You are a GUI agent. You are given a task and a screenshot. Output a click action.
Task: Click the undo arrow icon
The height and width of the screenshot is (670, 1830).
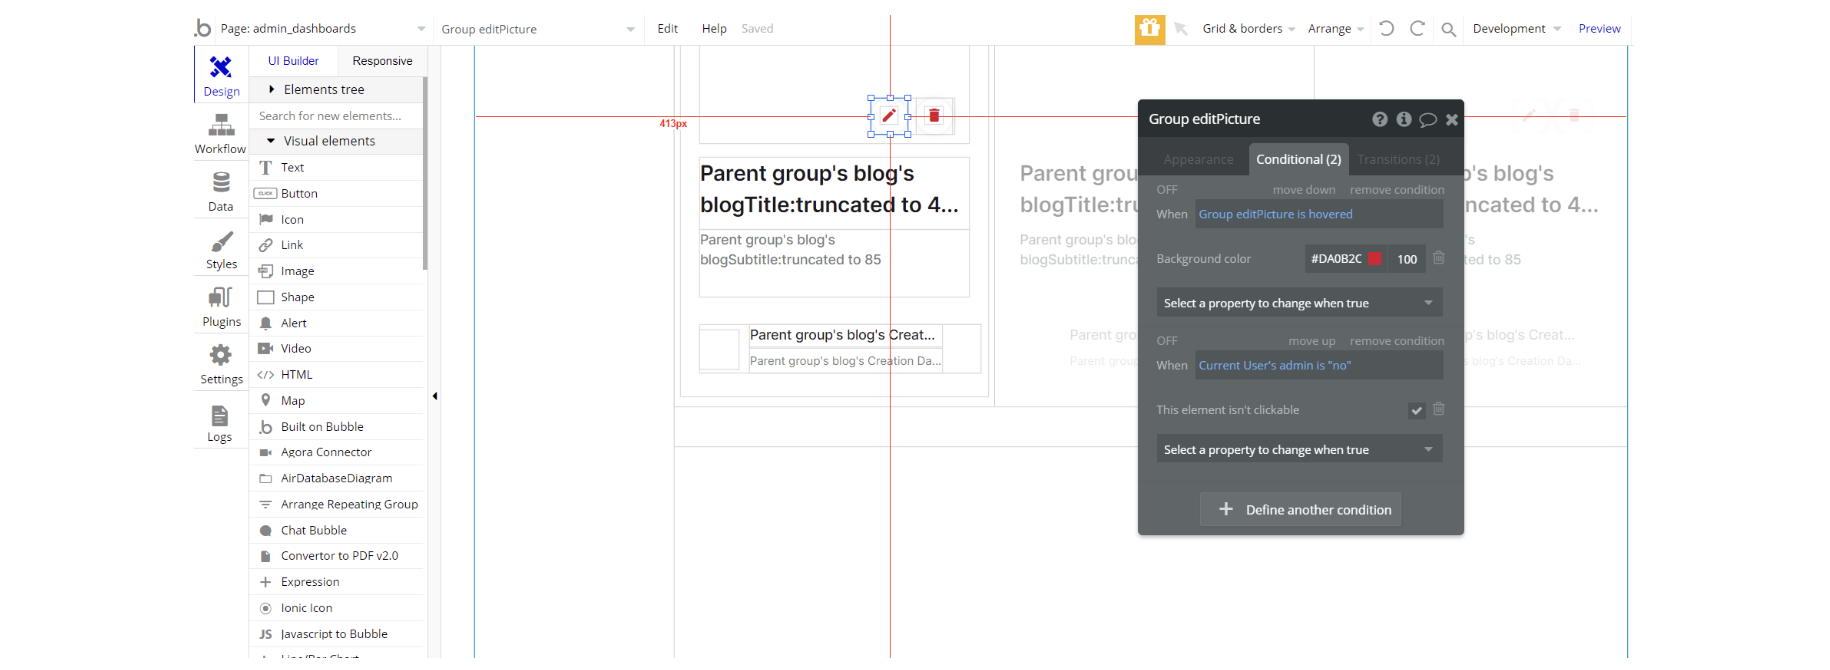coord(1386,29)
